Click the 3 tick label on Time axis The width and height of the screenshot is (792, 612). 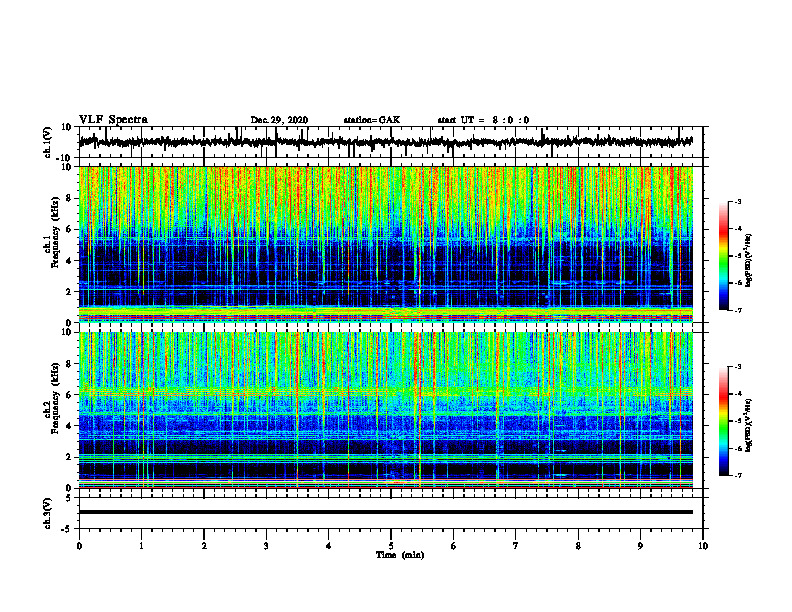266,546
